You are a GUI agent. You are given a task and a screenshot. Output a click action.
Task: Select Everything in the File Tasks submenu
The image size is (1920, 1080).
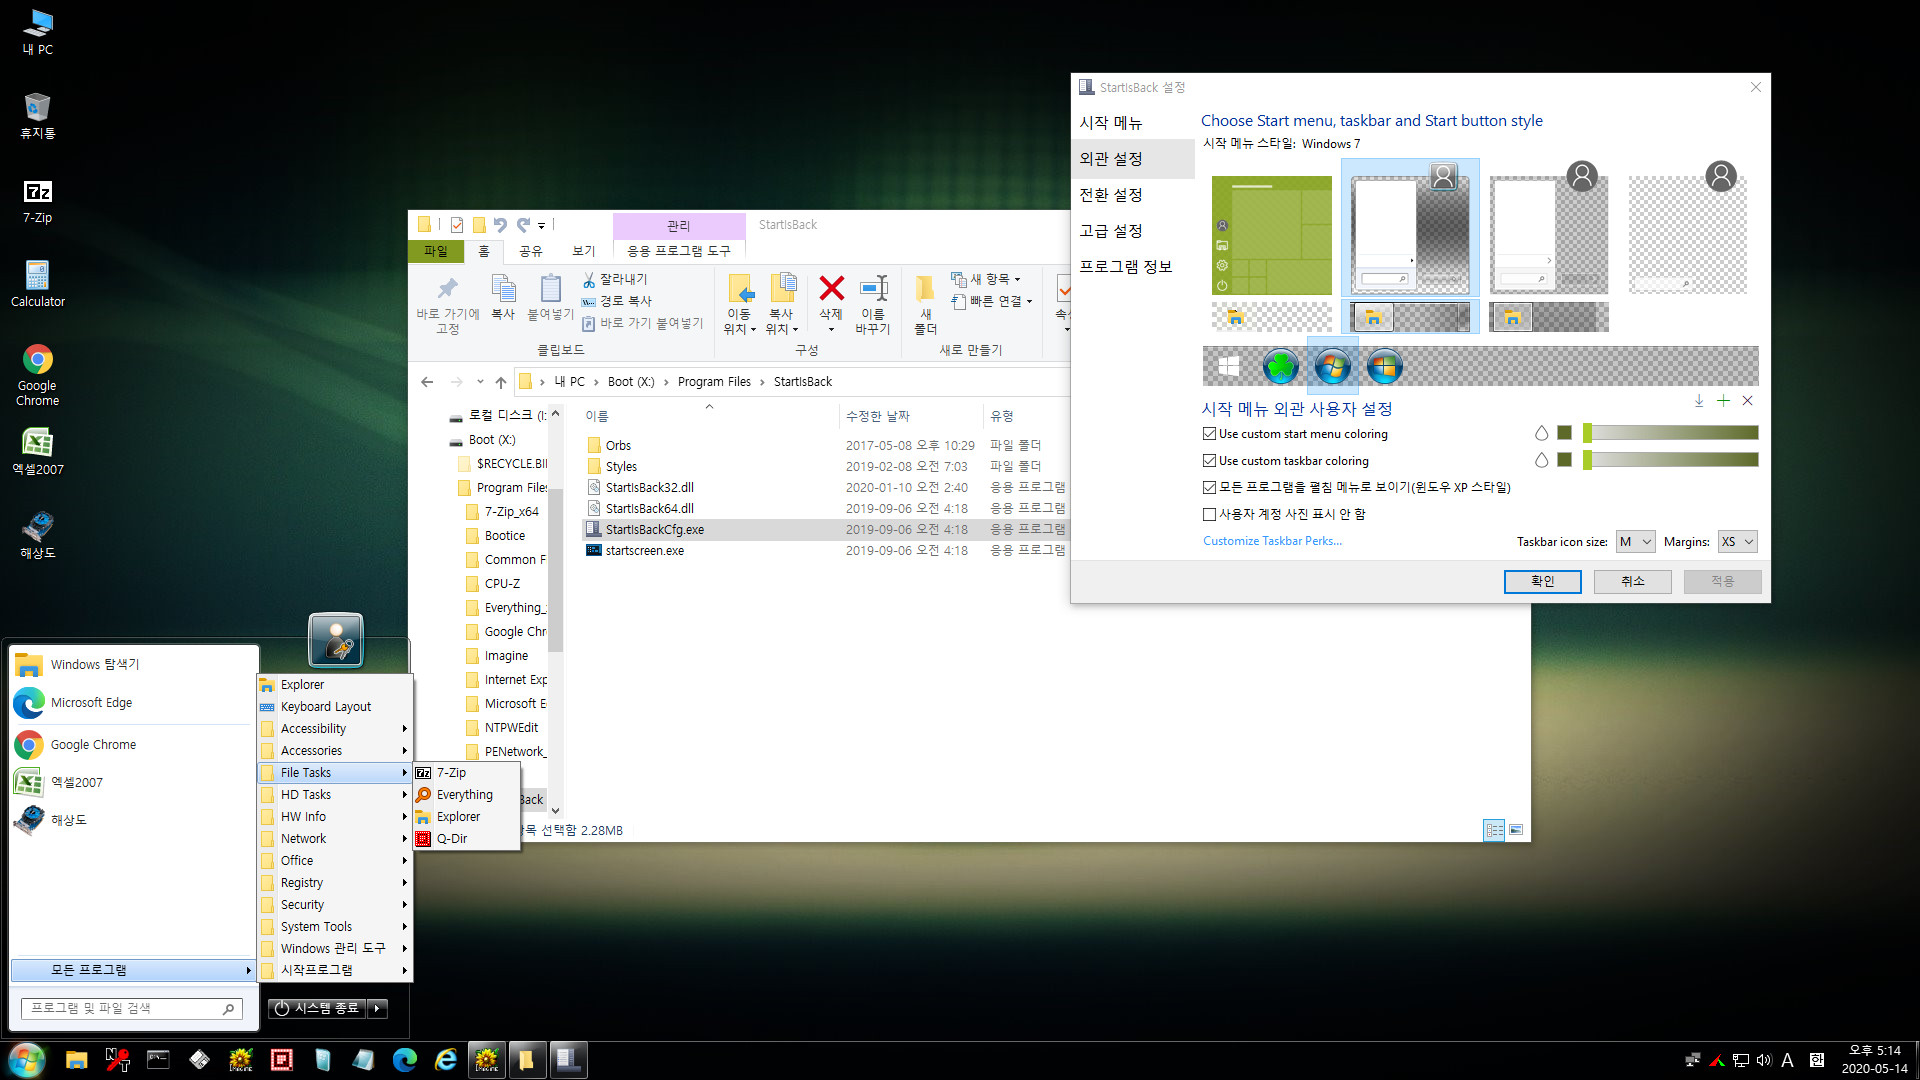(466, 795)
